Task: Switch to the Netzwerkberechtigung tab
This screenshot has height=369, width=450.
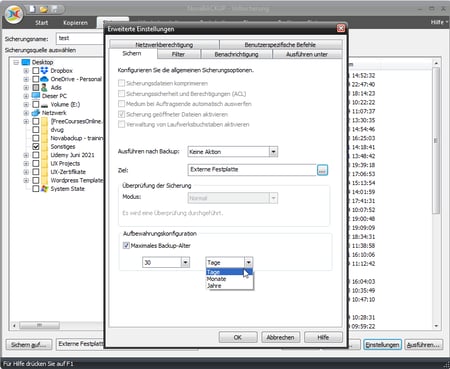Action: (x=164, y=45)
